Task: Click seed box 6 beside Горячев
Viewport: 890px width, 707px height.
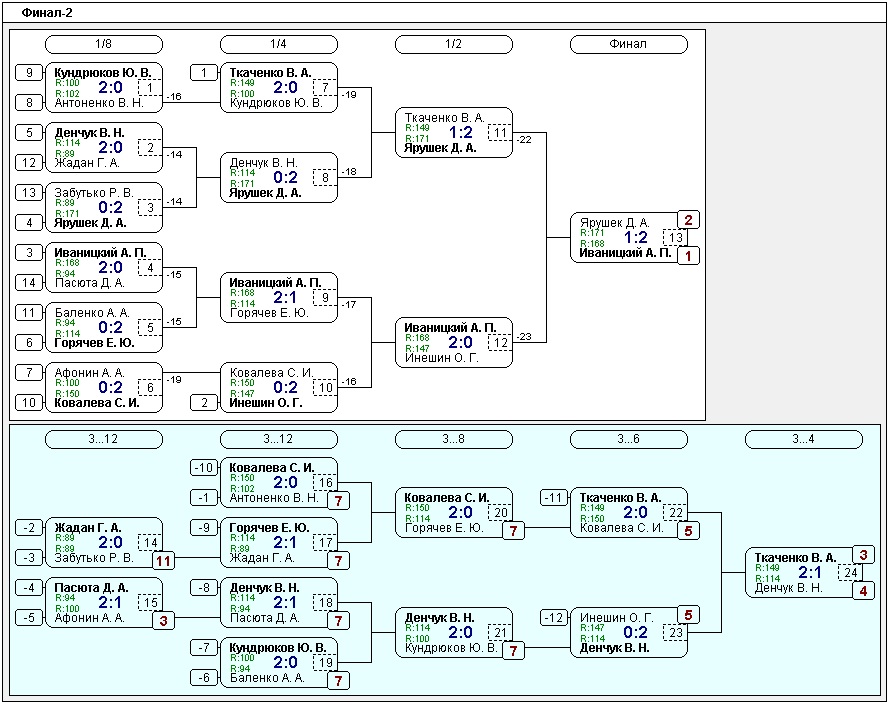Action: click(x=29, y=343)
